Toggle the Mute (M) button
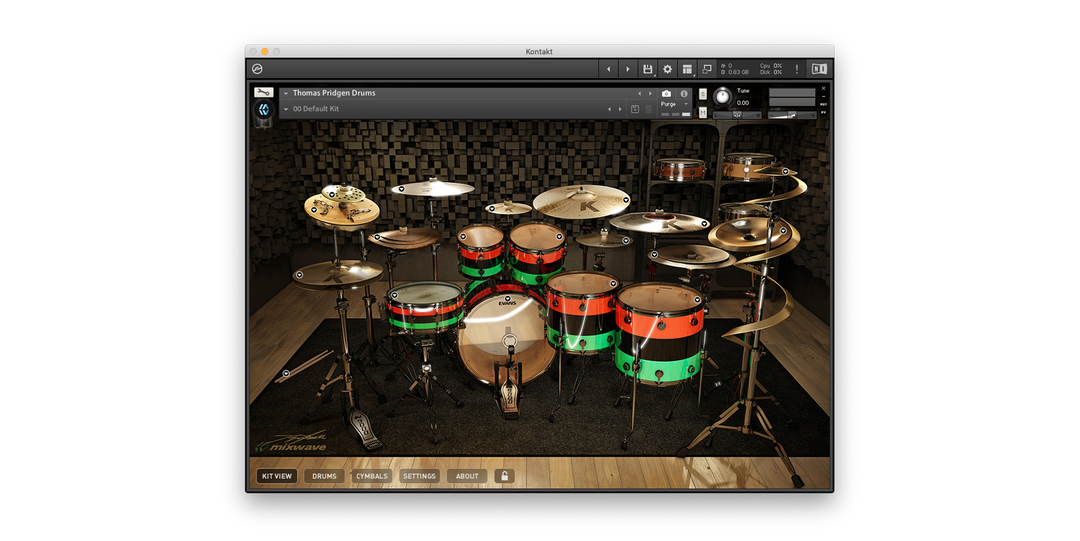 coord(703,111)
